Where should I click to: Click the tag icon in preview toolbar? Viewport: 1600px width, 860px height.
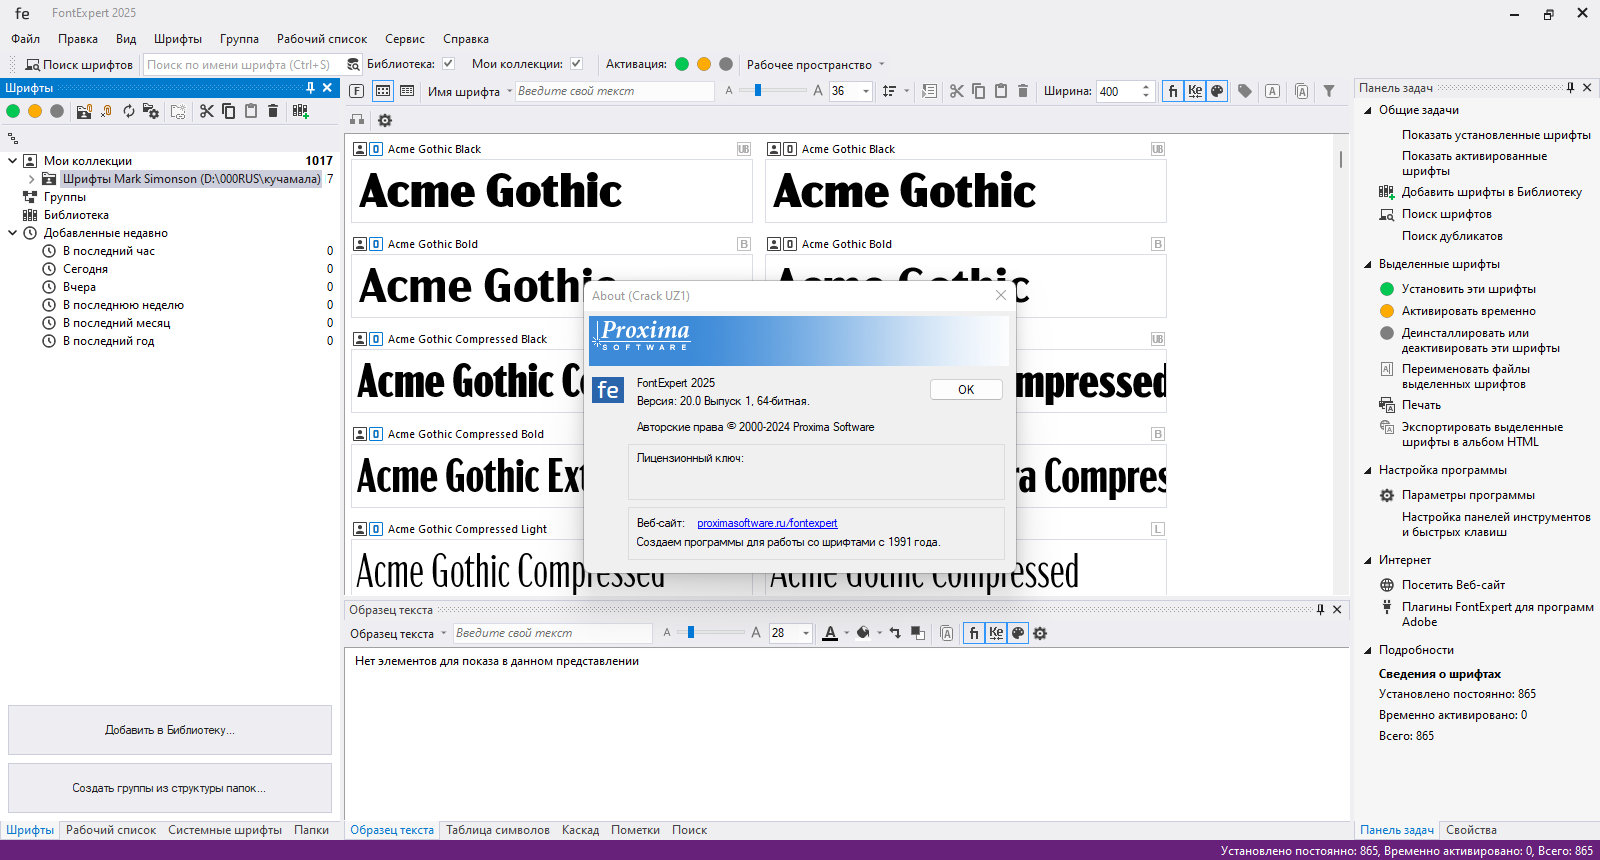1244,91
